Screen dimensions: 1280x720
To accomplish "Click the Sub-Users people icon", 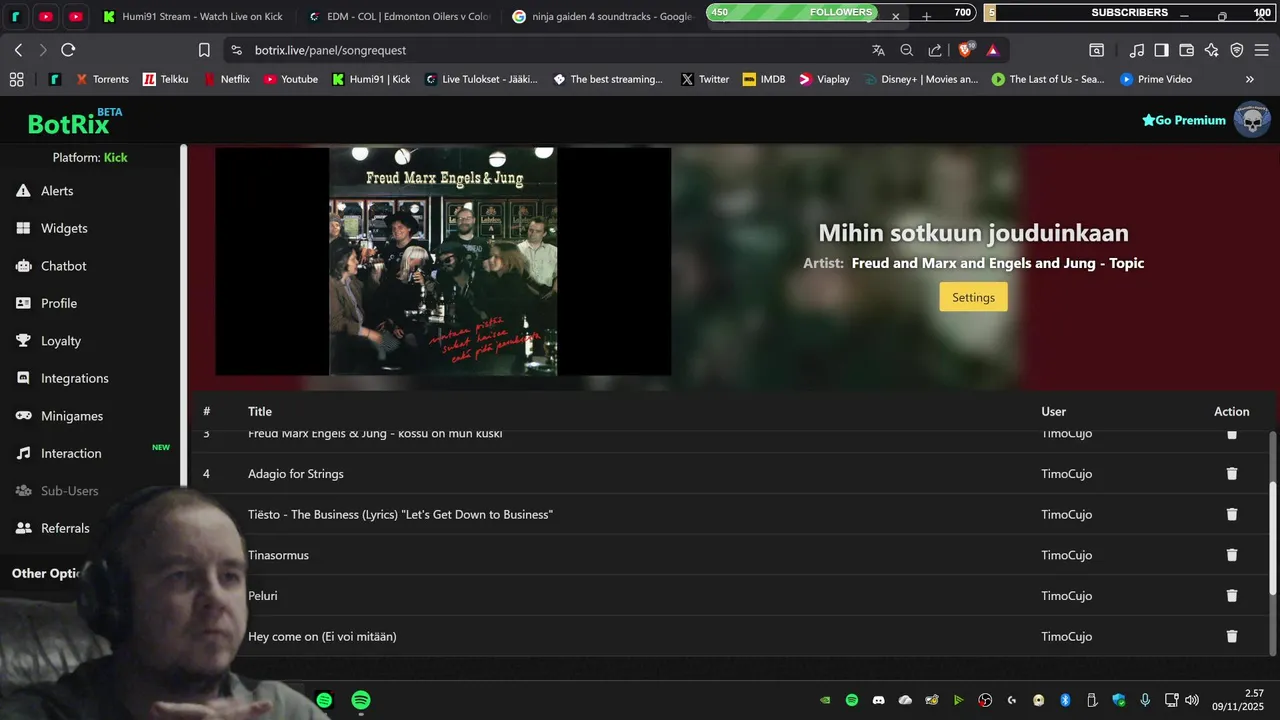I will (x=23, y=491).
